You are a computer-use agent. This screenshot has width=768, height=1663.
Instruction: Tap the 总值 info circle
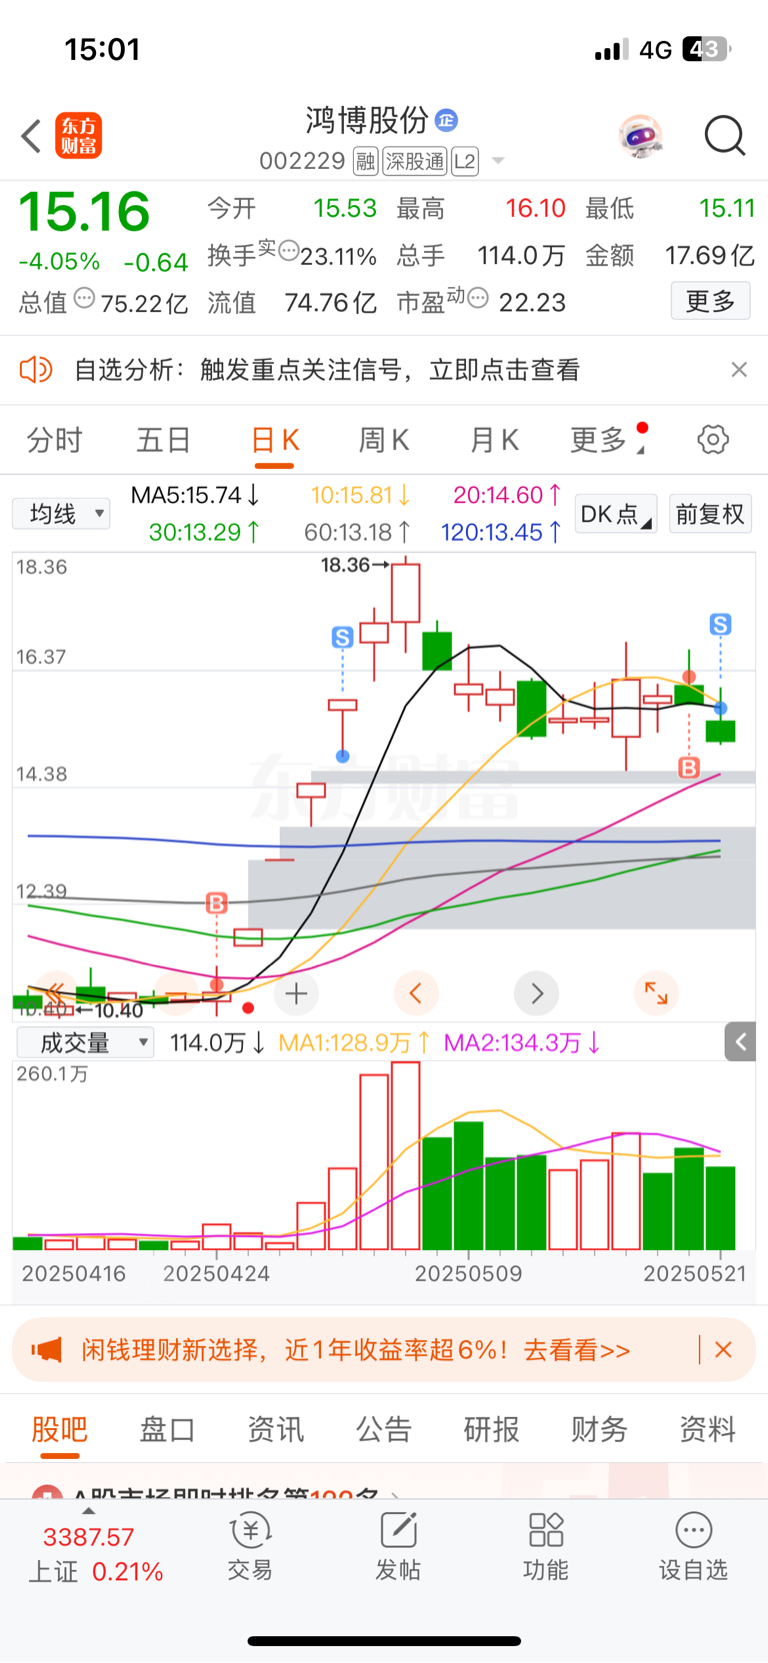(x=84, y=297)
